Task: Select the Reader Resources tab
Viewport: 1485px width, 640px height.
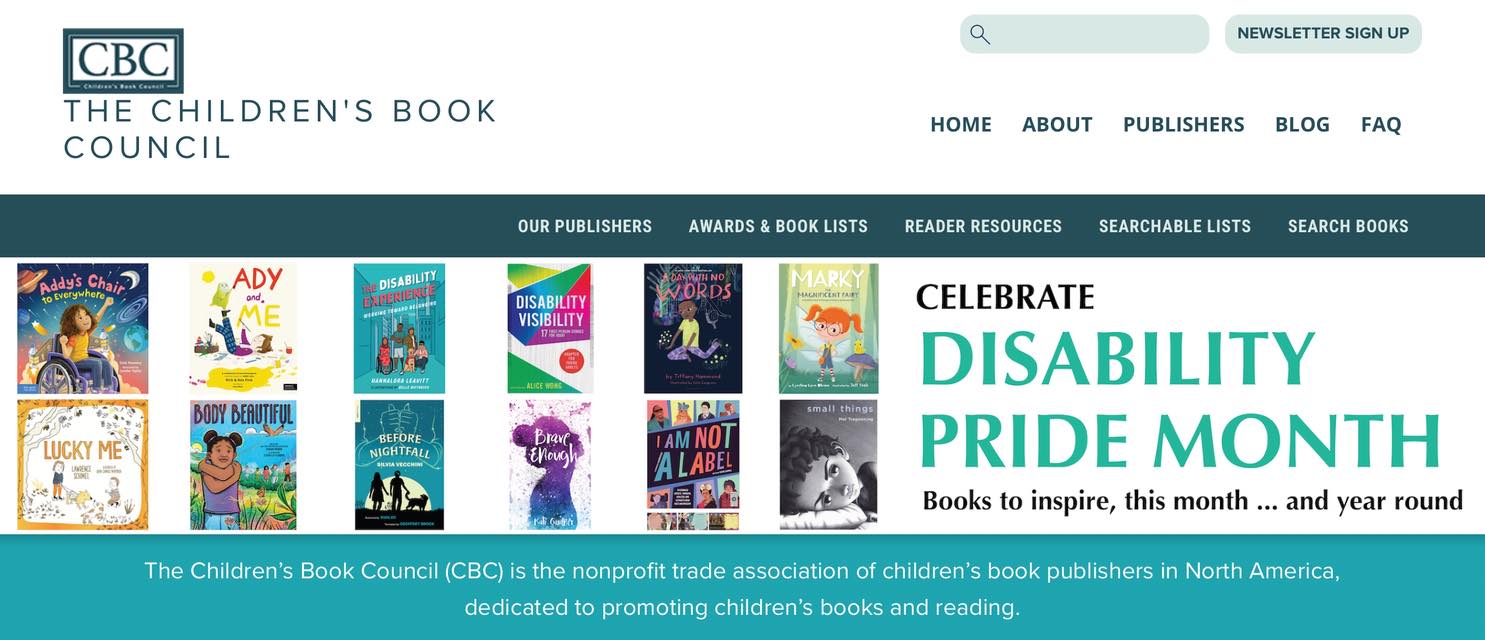Action: pos(983,226)
